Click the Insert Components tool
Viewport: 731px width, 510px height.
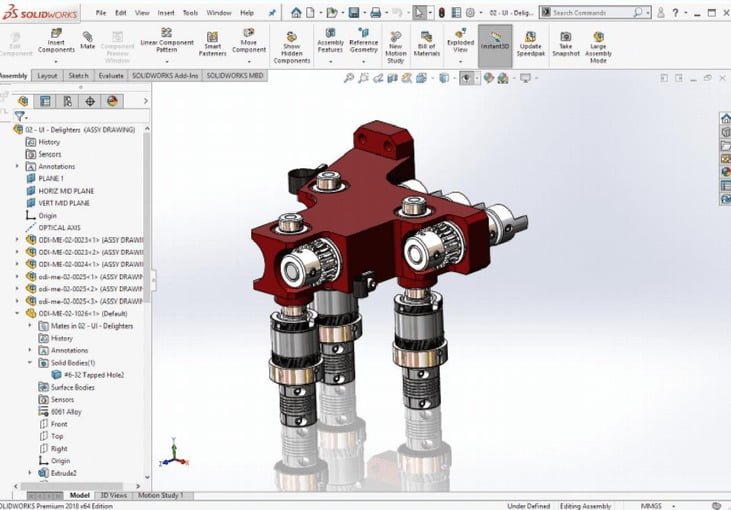point(56,41)
